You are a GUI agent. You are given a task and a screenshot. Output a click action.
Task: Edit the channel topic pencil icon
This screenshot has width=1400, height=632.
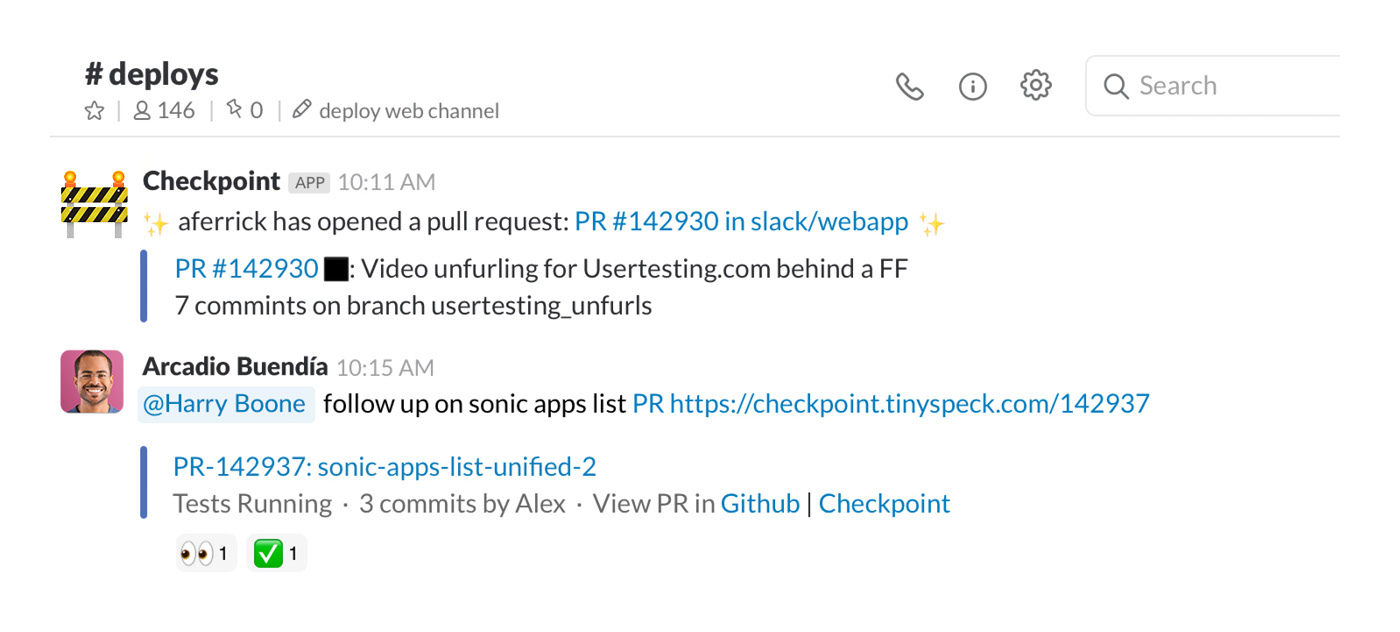[x=301, y=110]
